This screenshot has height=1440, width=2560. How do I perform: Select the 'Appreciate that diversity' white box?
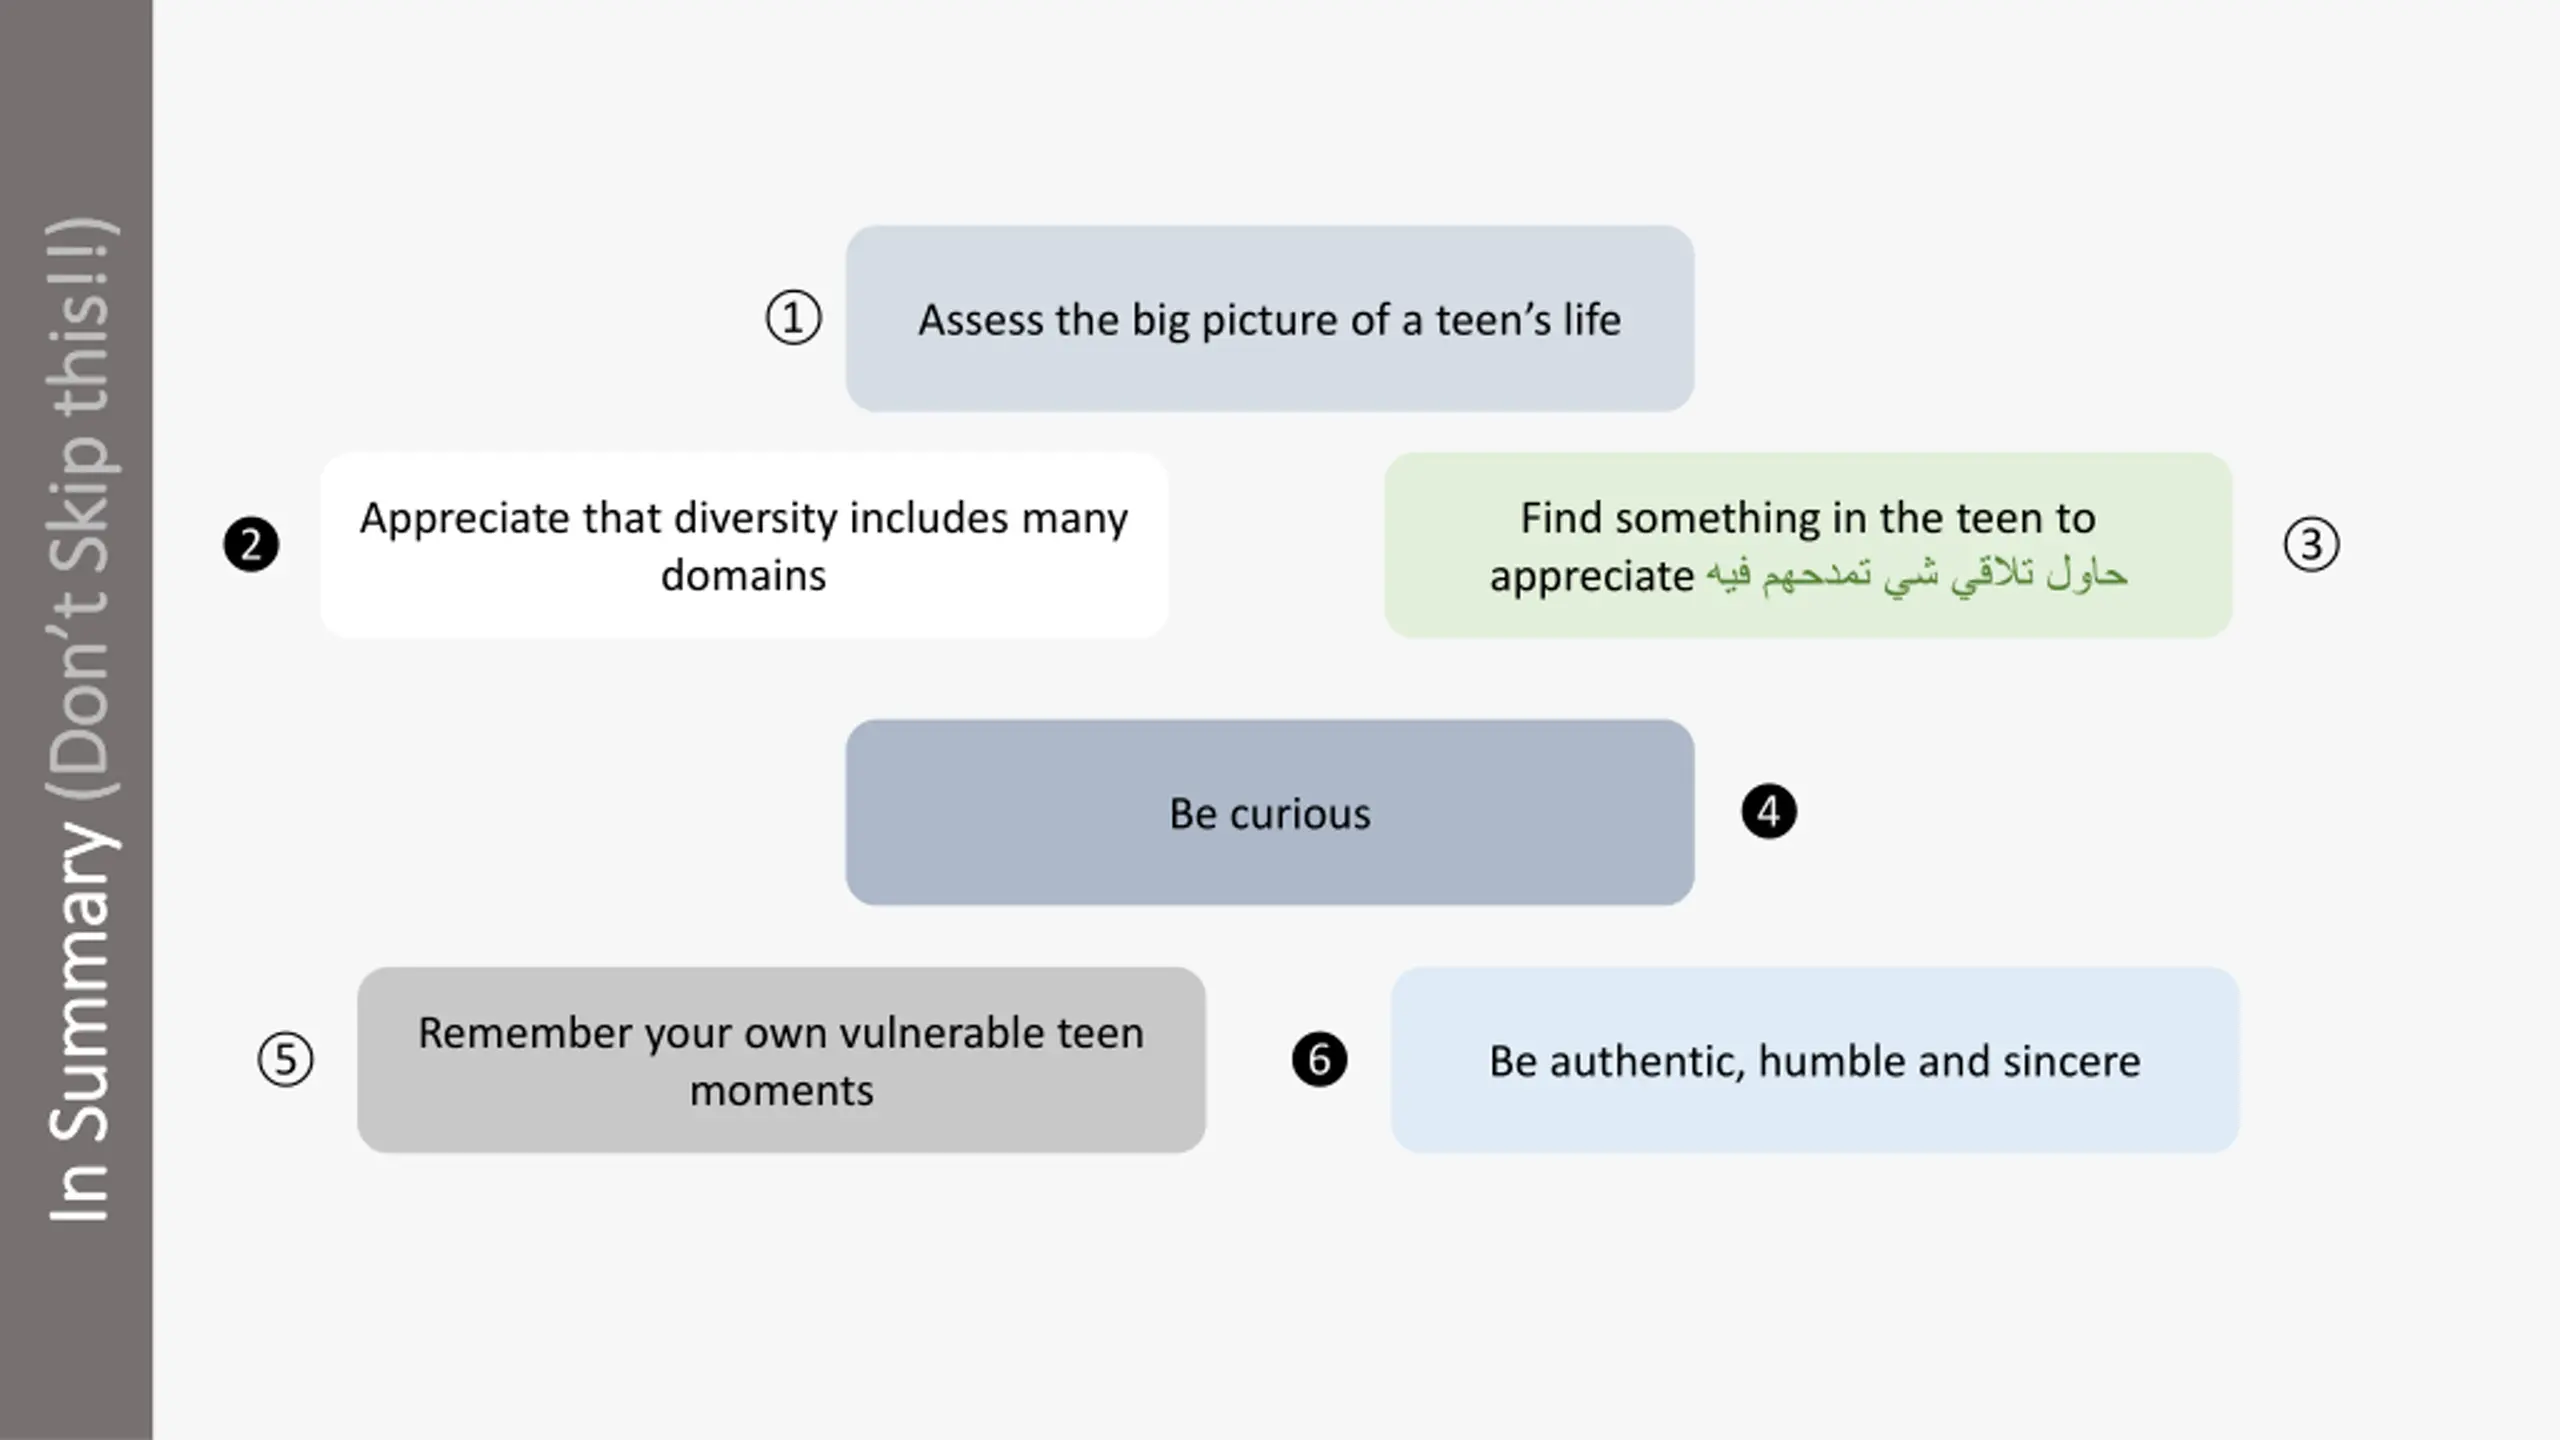coord(744,545)
